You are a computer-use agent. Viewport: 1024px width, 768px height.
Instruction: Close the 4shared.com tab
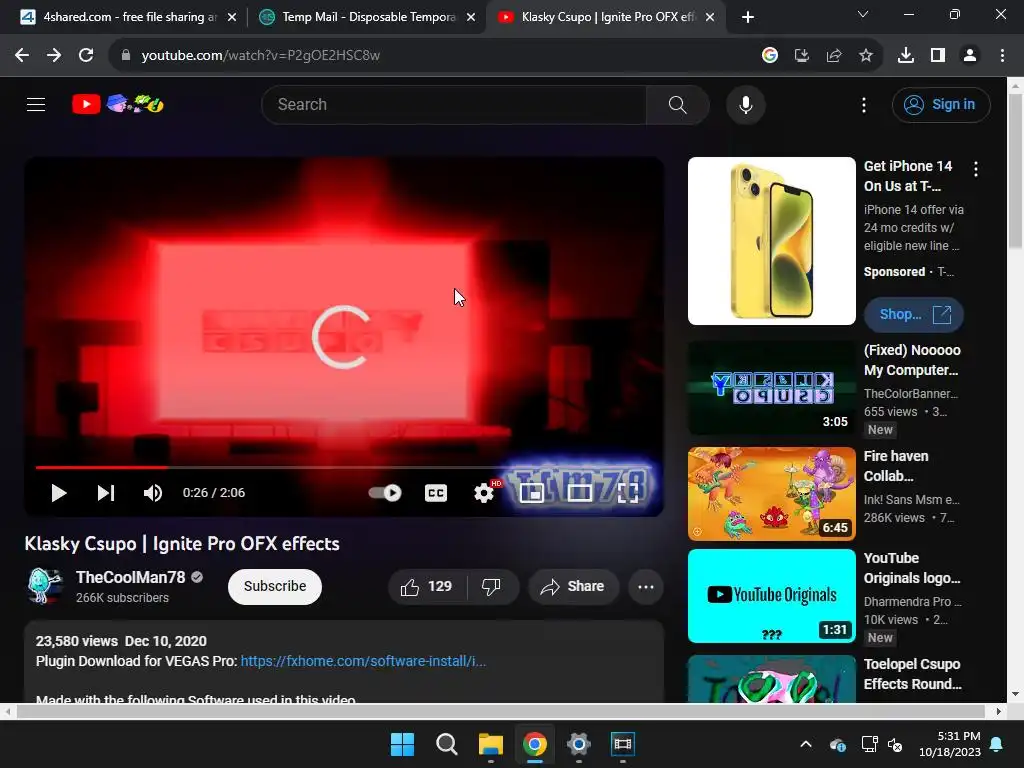tap(232, 17)
